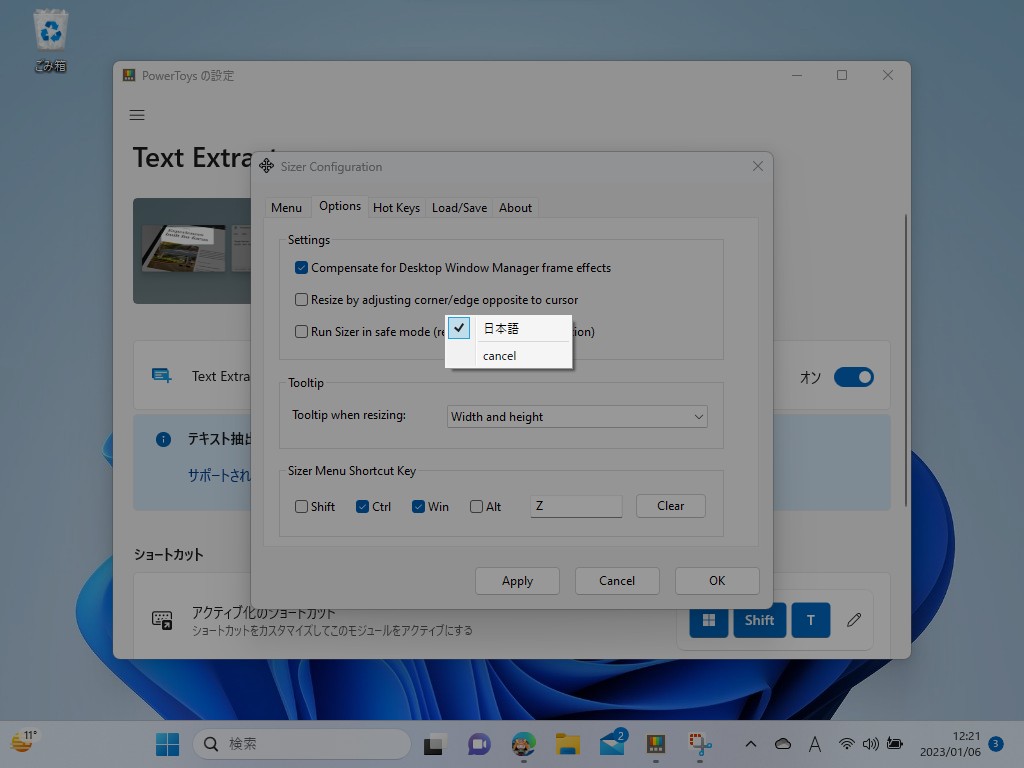This screenshot has width=1024, height=768.
Task: Edit activation shortcut with the pencil icon
Action: [x=854, y=620]
